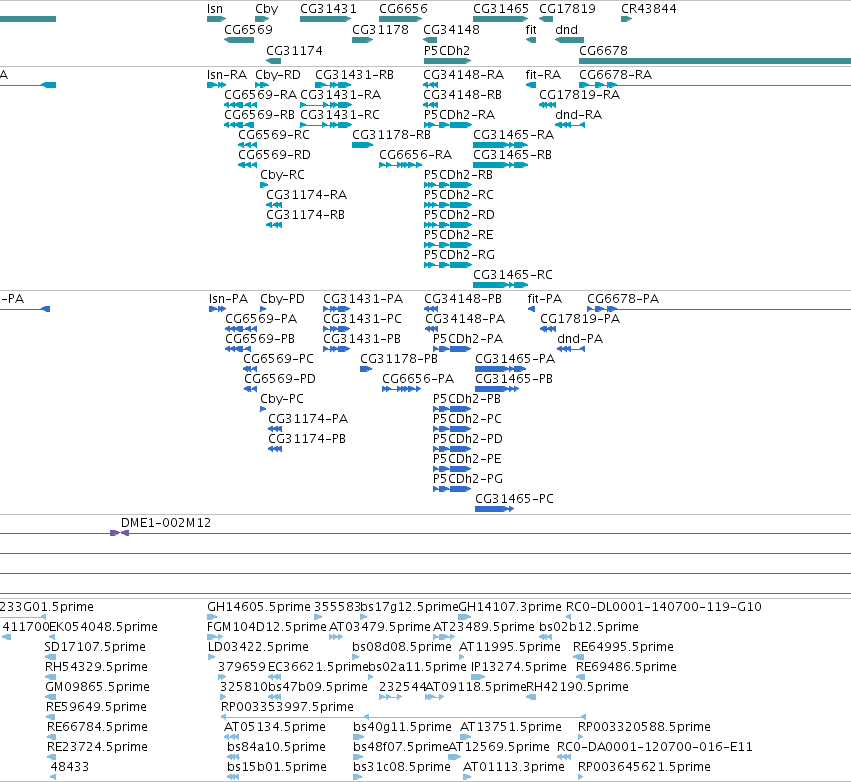Select the CG34148-PB protein label
Image resolution: width=851 pixels, height=782 pixels.
[x=463, y=298]
